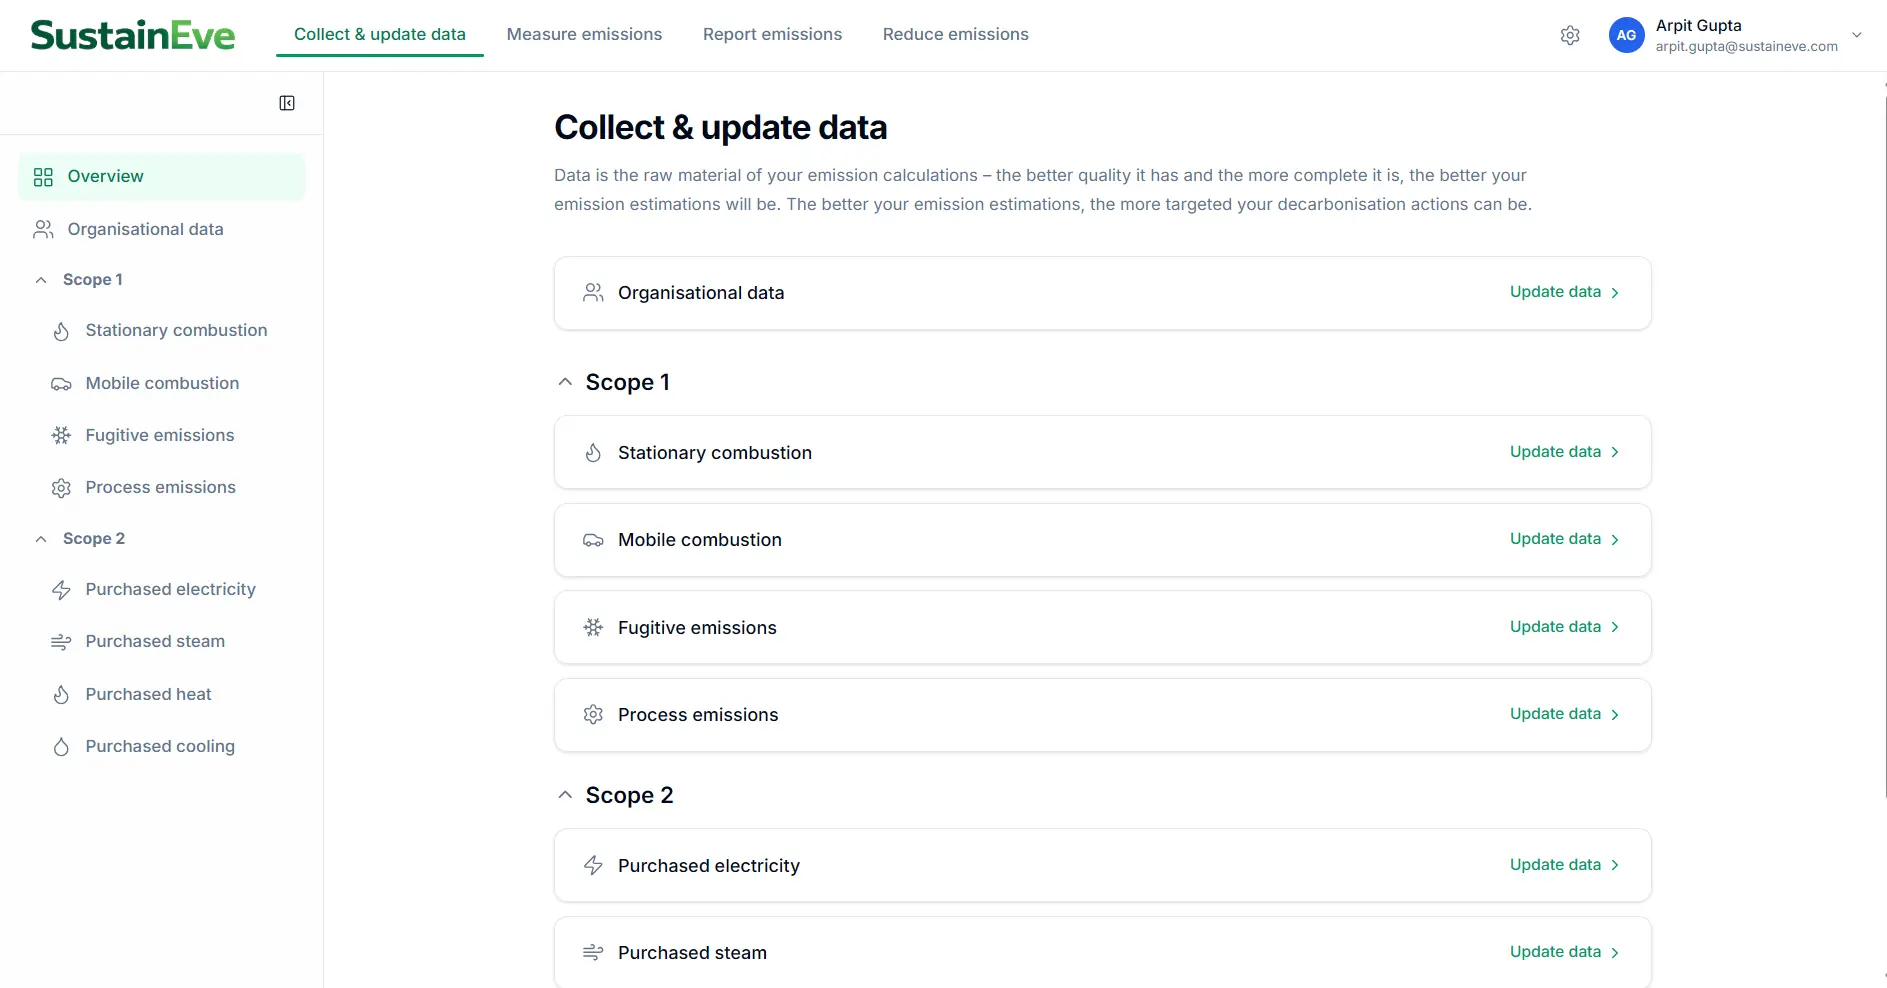This screenshot has width=1887, height=988.
Task: Select the Fugitive emissions snowflake icon
Action: click(x=61, y=436)
